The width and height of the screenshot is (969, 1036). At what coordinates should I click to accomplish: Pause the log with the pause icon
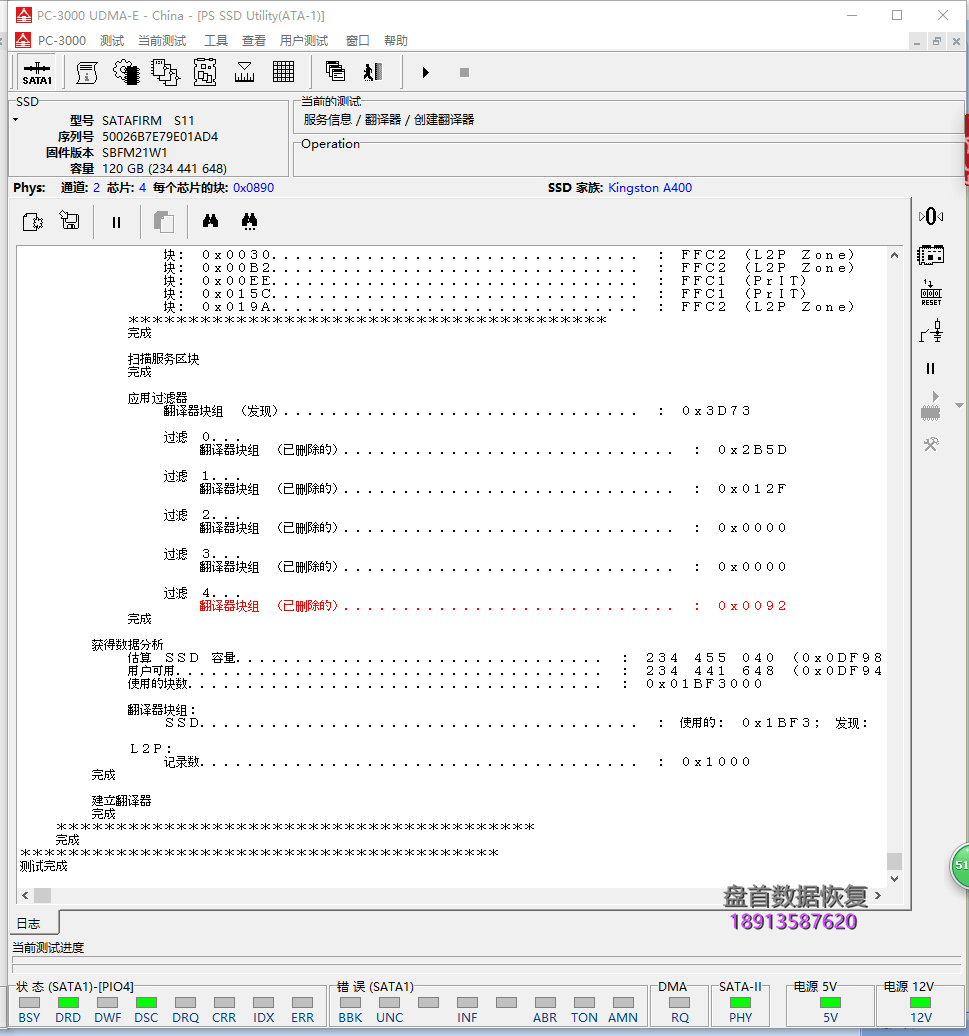[116, 223]
